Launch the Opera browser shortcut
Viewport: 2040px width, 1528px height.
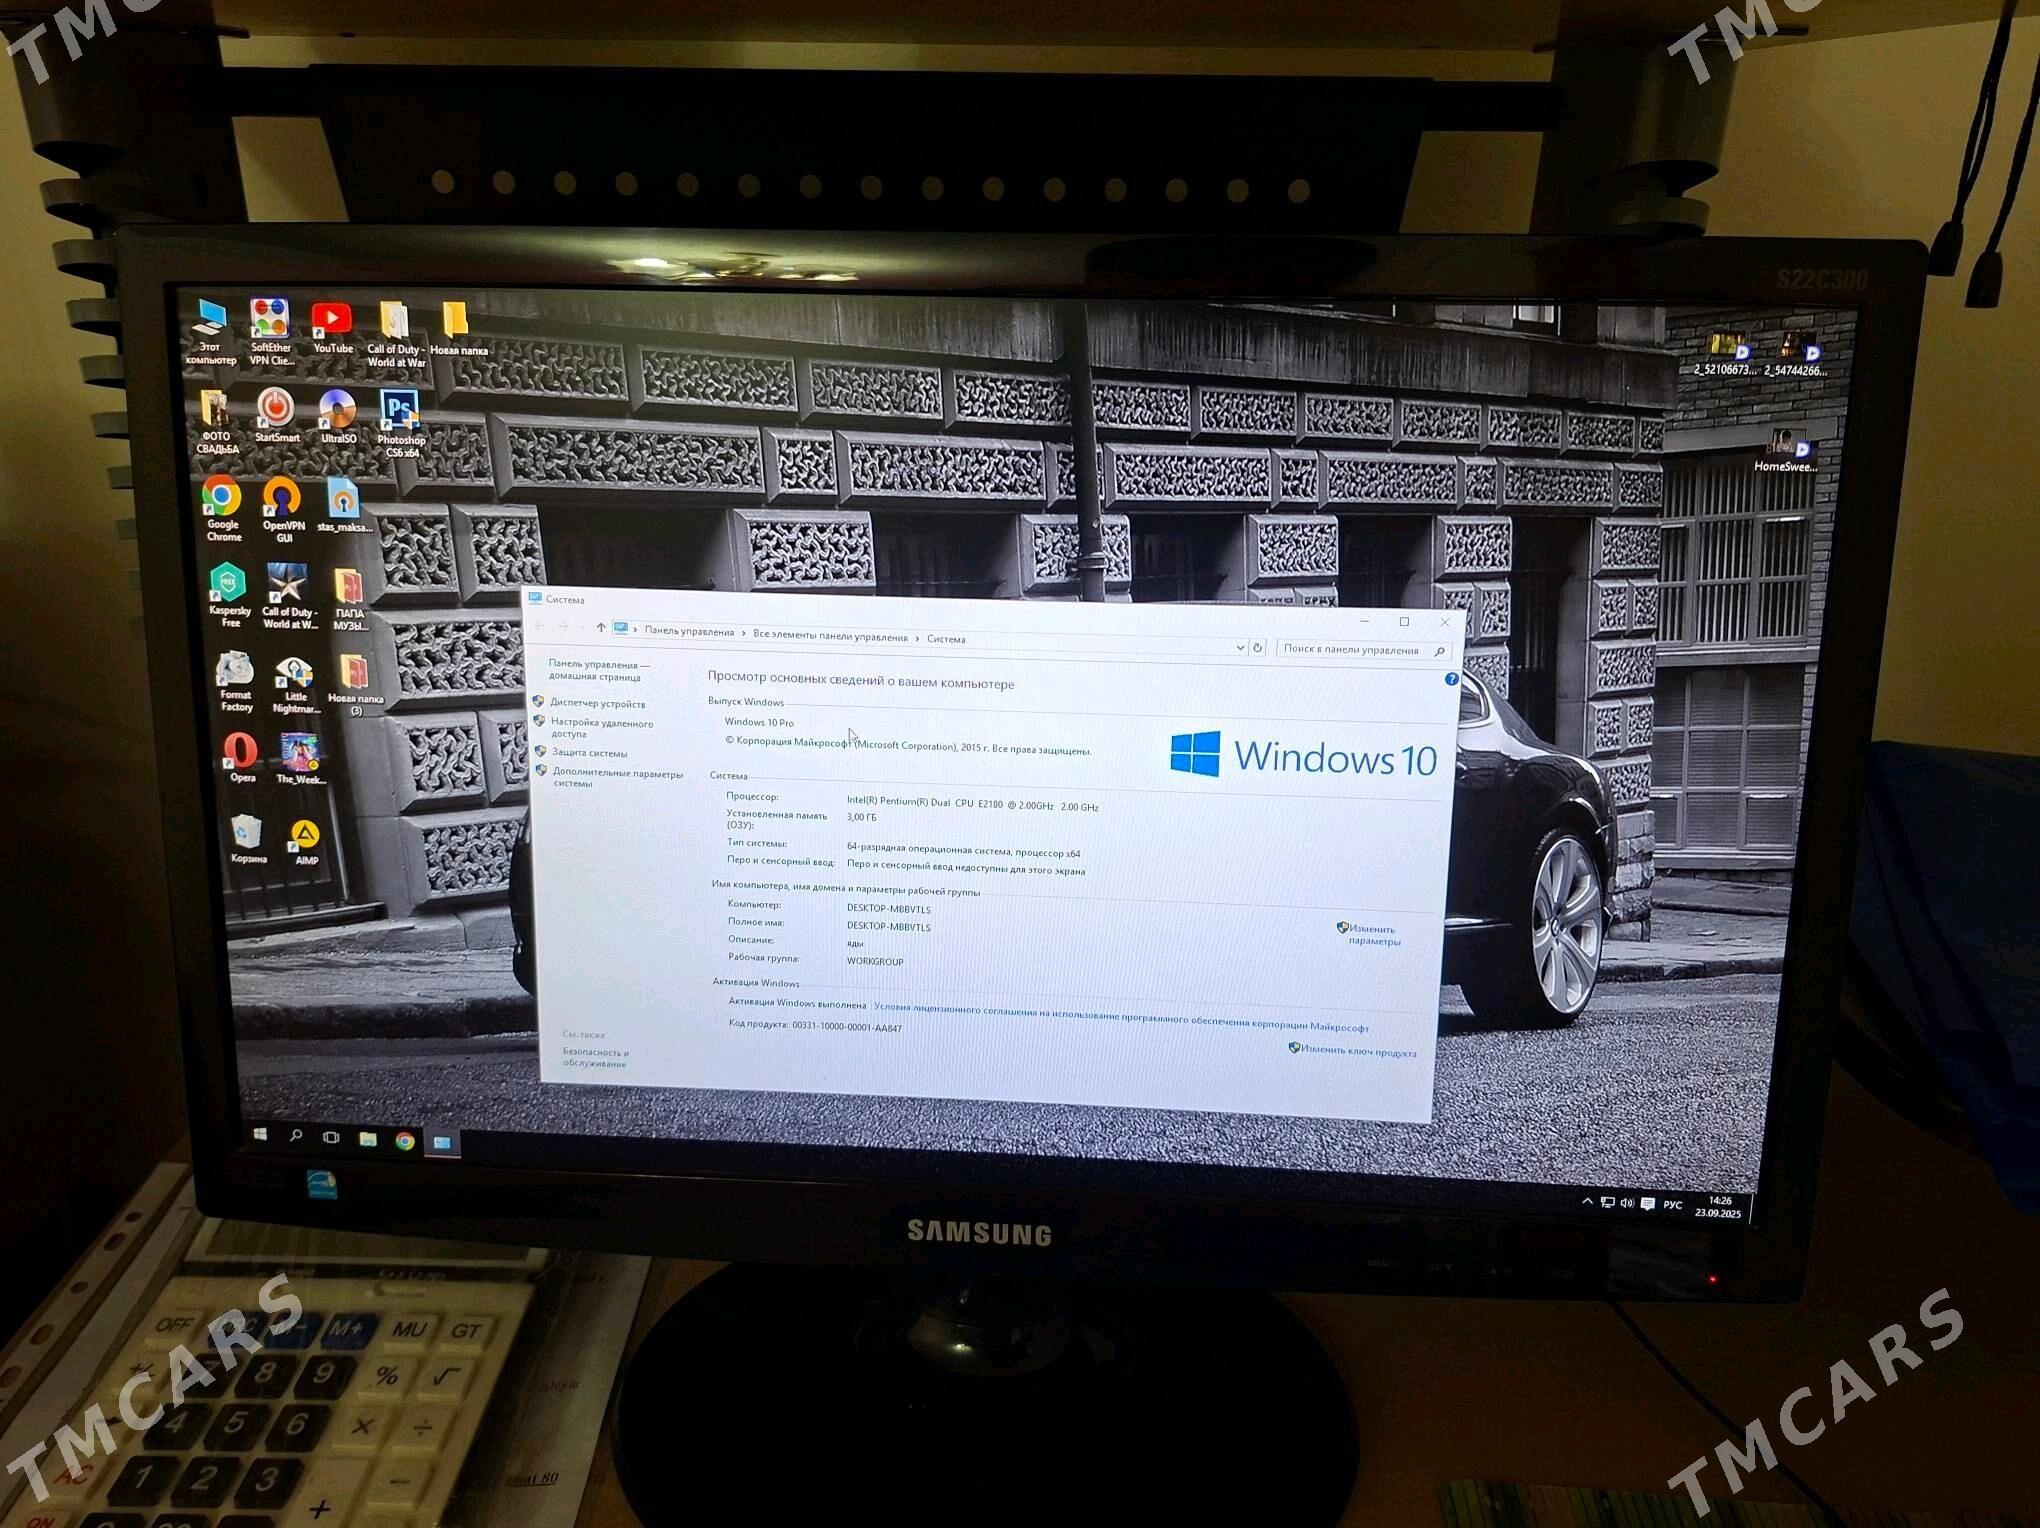pos(241,757)
